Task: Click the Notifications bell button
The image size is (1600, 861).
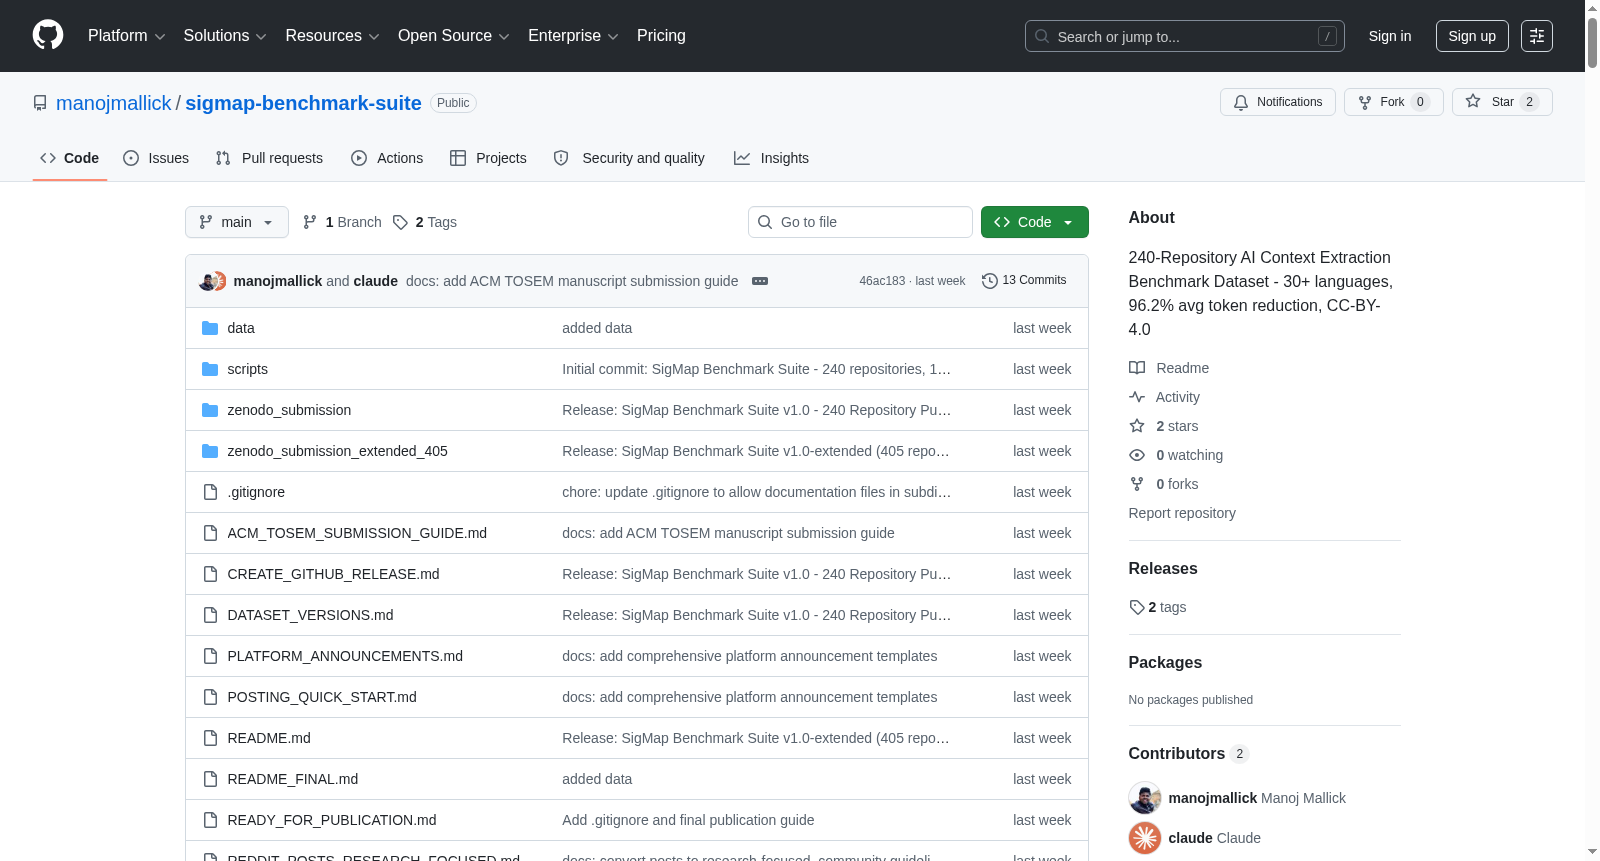Action: click(x=1277, y=102)
